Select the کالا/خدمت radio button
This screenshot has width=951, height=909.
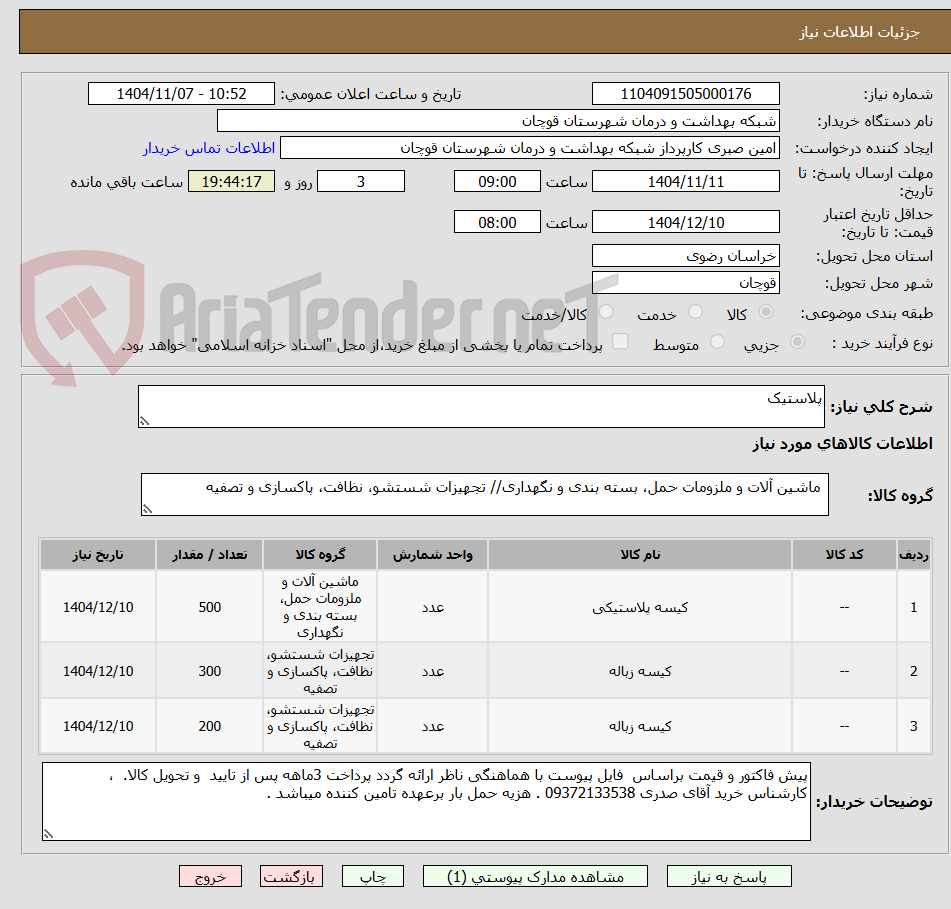pos(606,312)
